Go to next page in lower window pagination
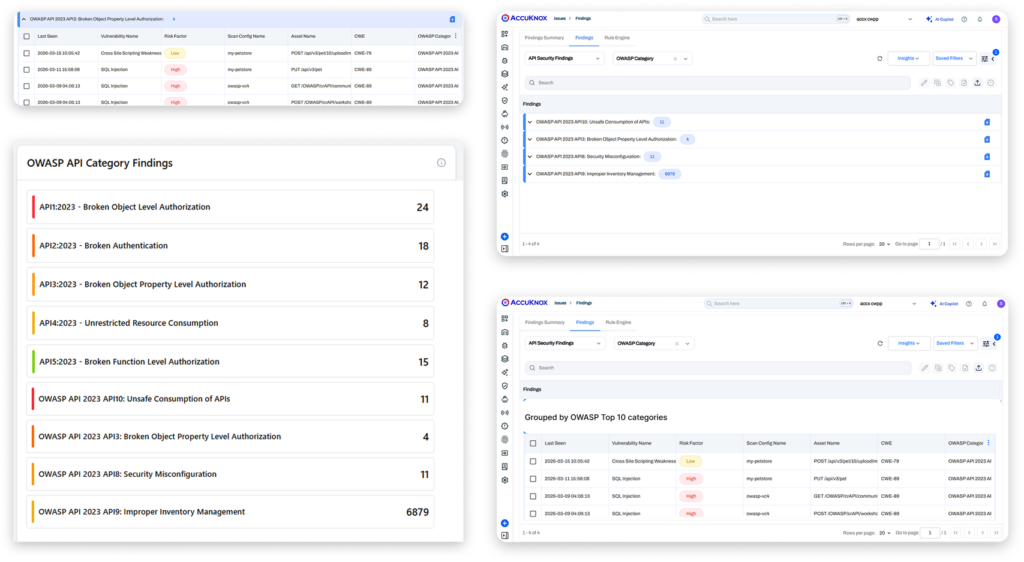 (982, 533)
